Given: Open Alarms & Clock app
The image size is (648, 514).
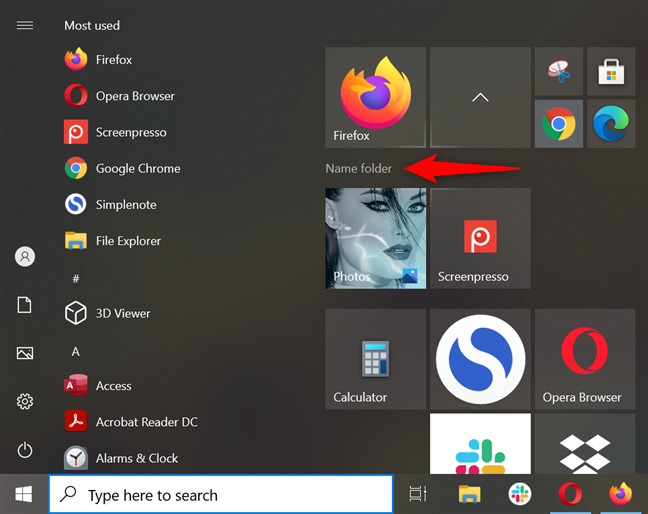Looking at the screenshot, I should 121,458.
